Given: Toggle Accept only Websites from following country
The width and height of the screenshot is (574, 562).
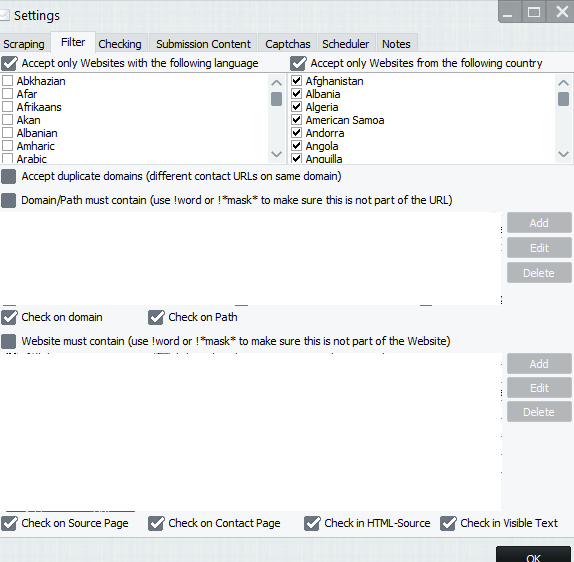Looking at the screenshot, I should [298, 63].
